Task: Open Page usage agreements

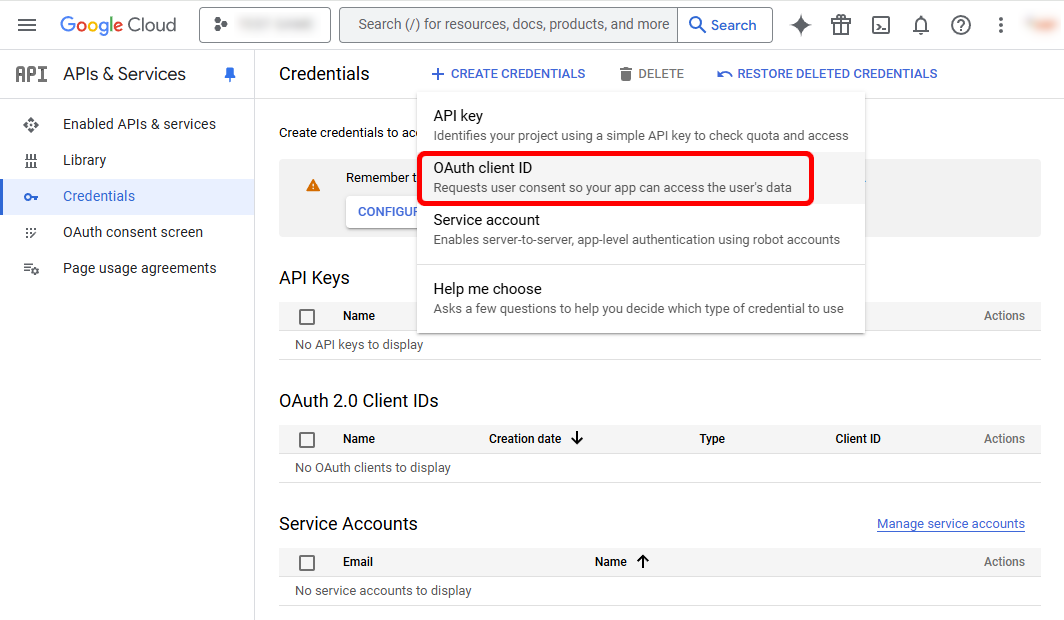Action: [129, 268]
